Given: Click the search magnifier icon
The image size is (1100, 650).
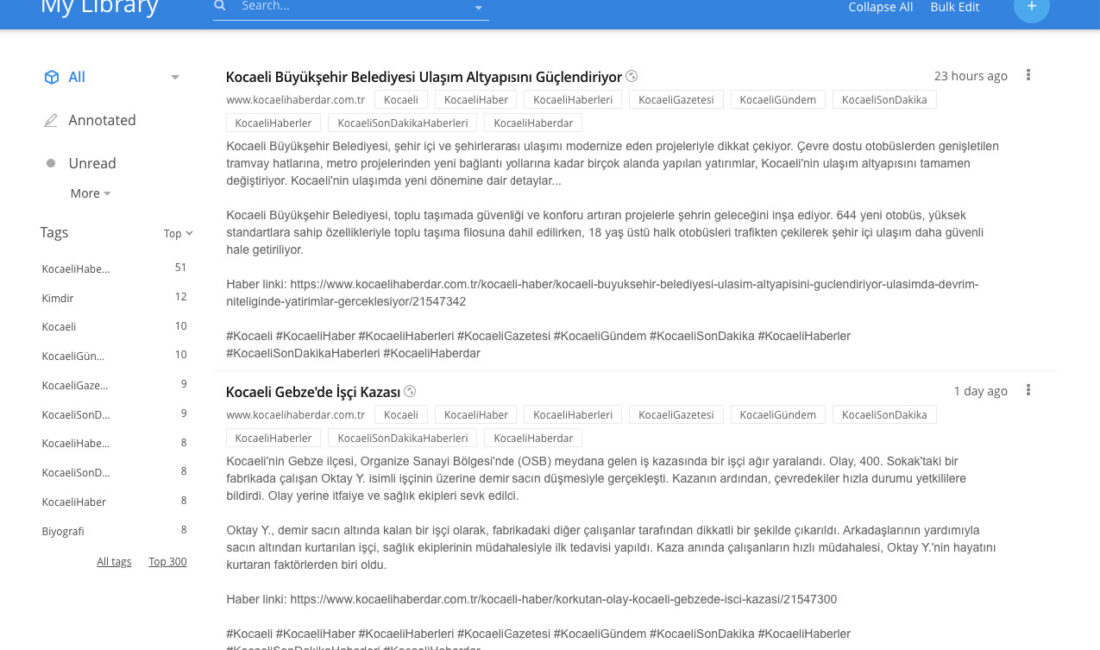Looking at the screenshot, I should tap(220, 6).
